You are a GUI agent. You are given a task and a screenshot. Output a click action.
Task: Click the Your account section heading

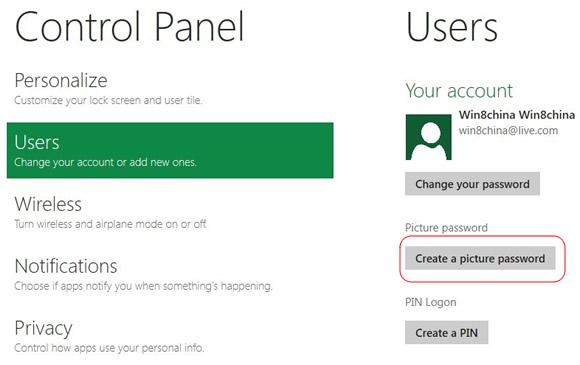(459, 91)
